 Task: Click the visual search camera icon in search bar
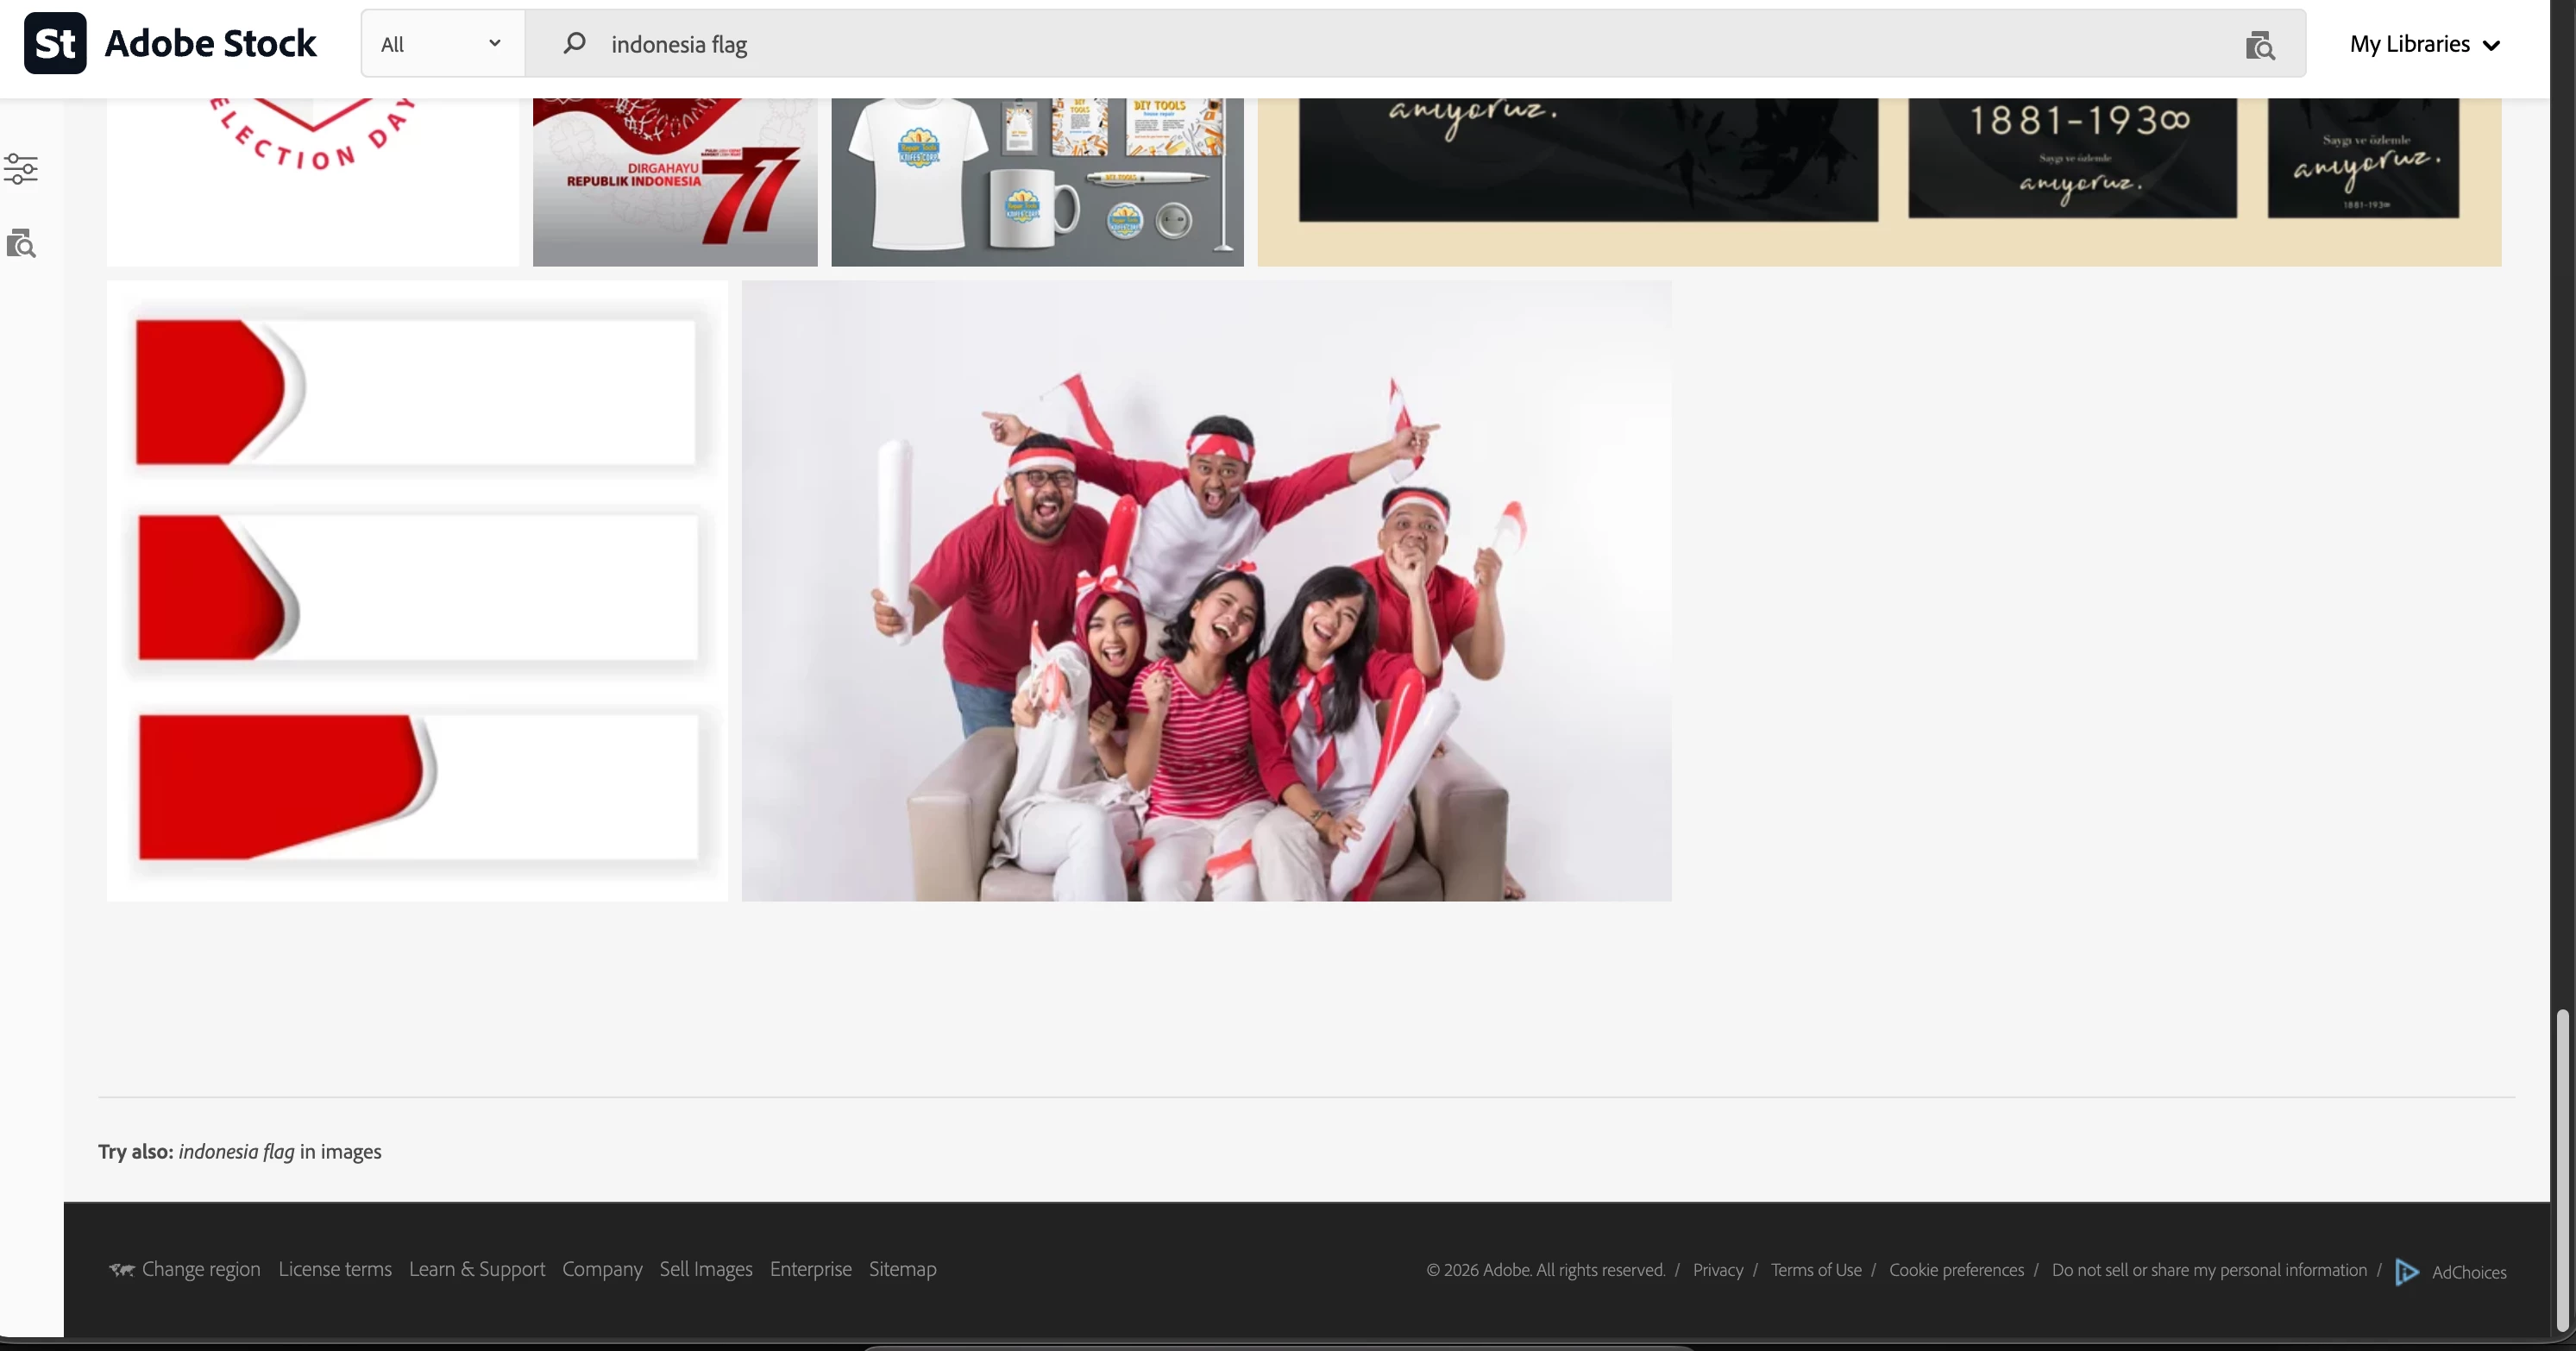(x=2259, y=45)
